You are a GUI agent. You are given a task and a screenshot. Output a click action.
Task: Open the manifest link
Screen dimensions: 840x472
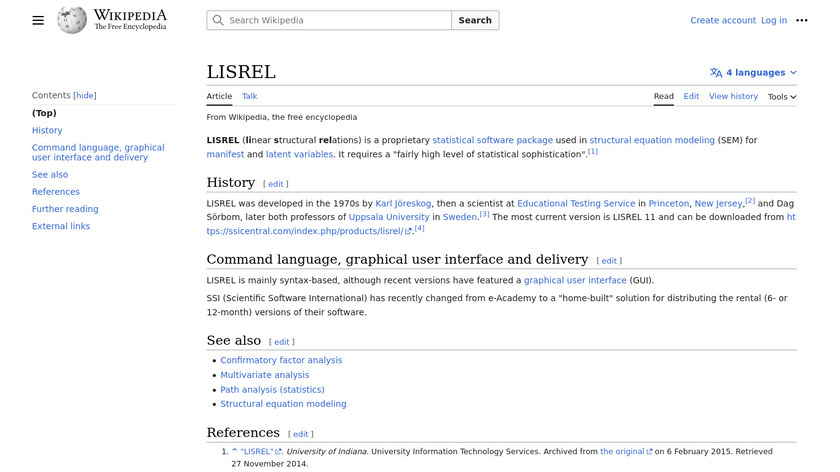pos(225,154)
